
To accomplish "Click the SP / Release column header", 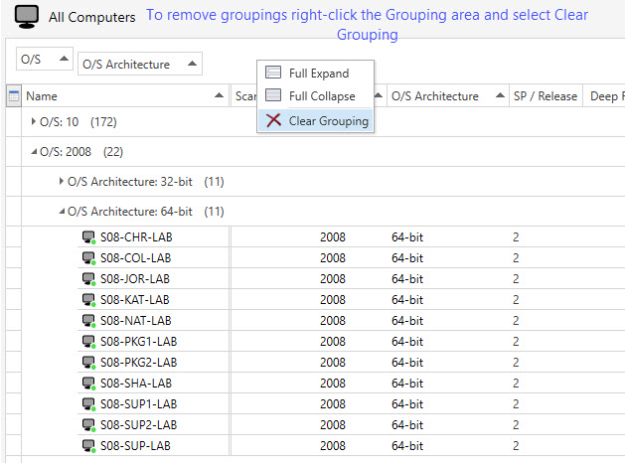I will pos(546,96).
